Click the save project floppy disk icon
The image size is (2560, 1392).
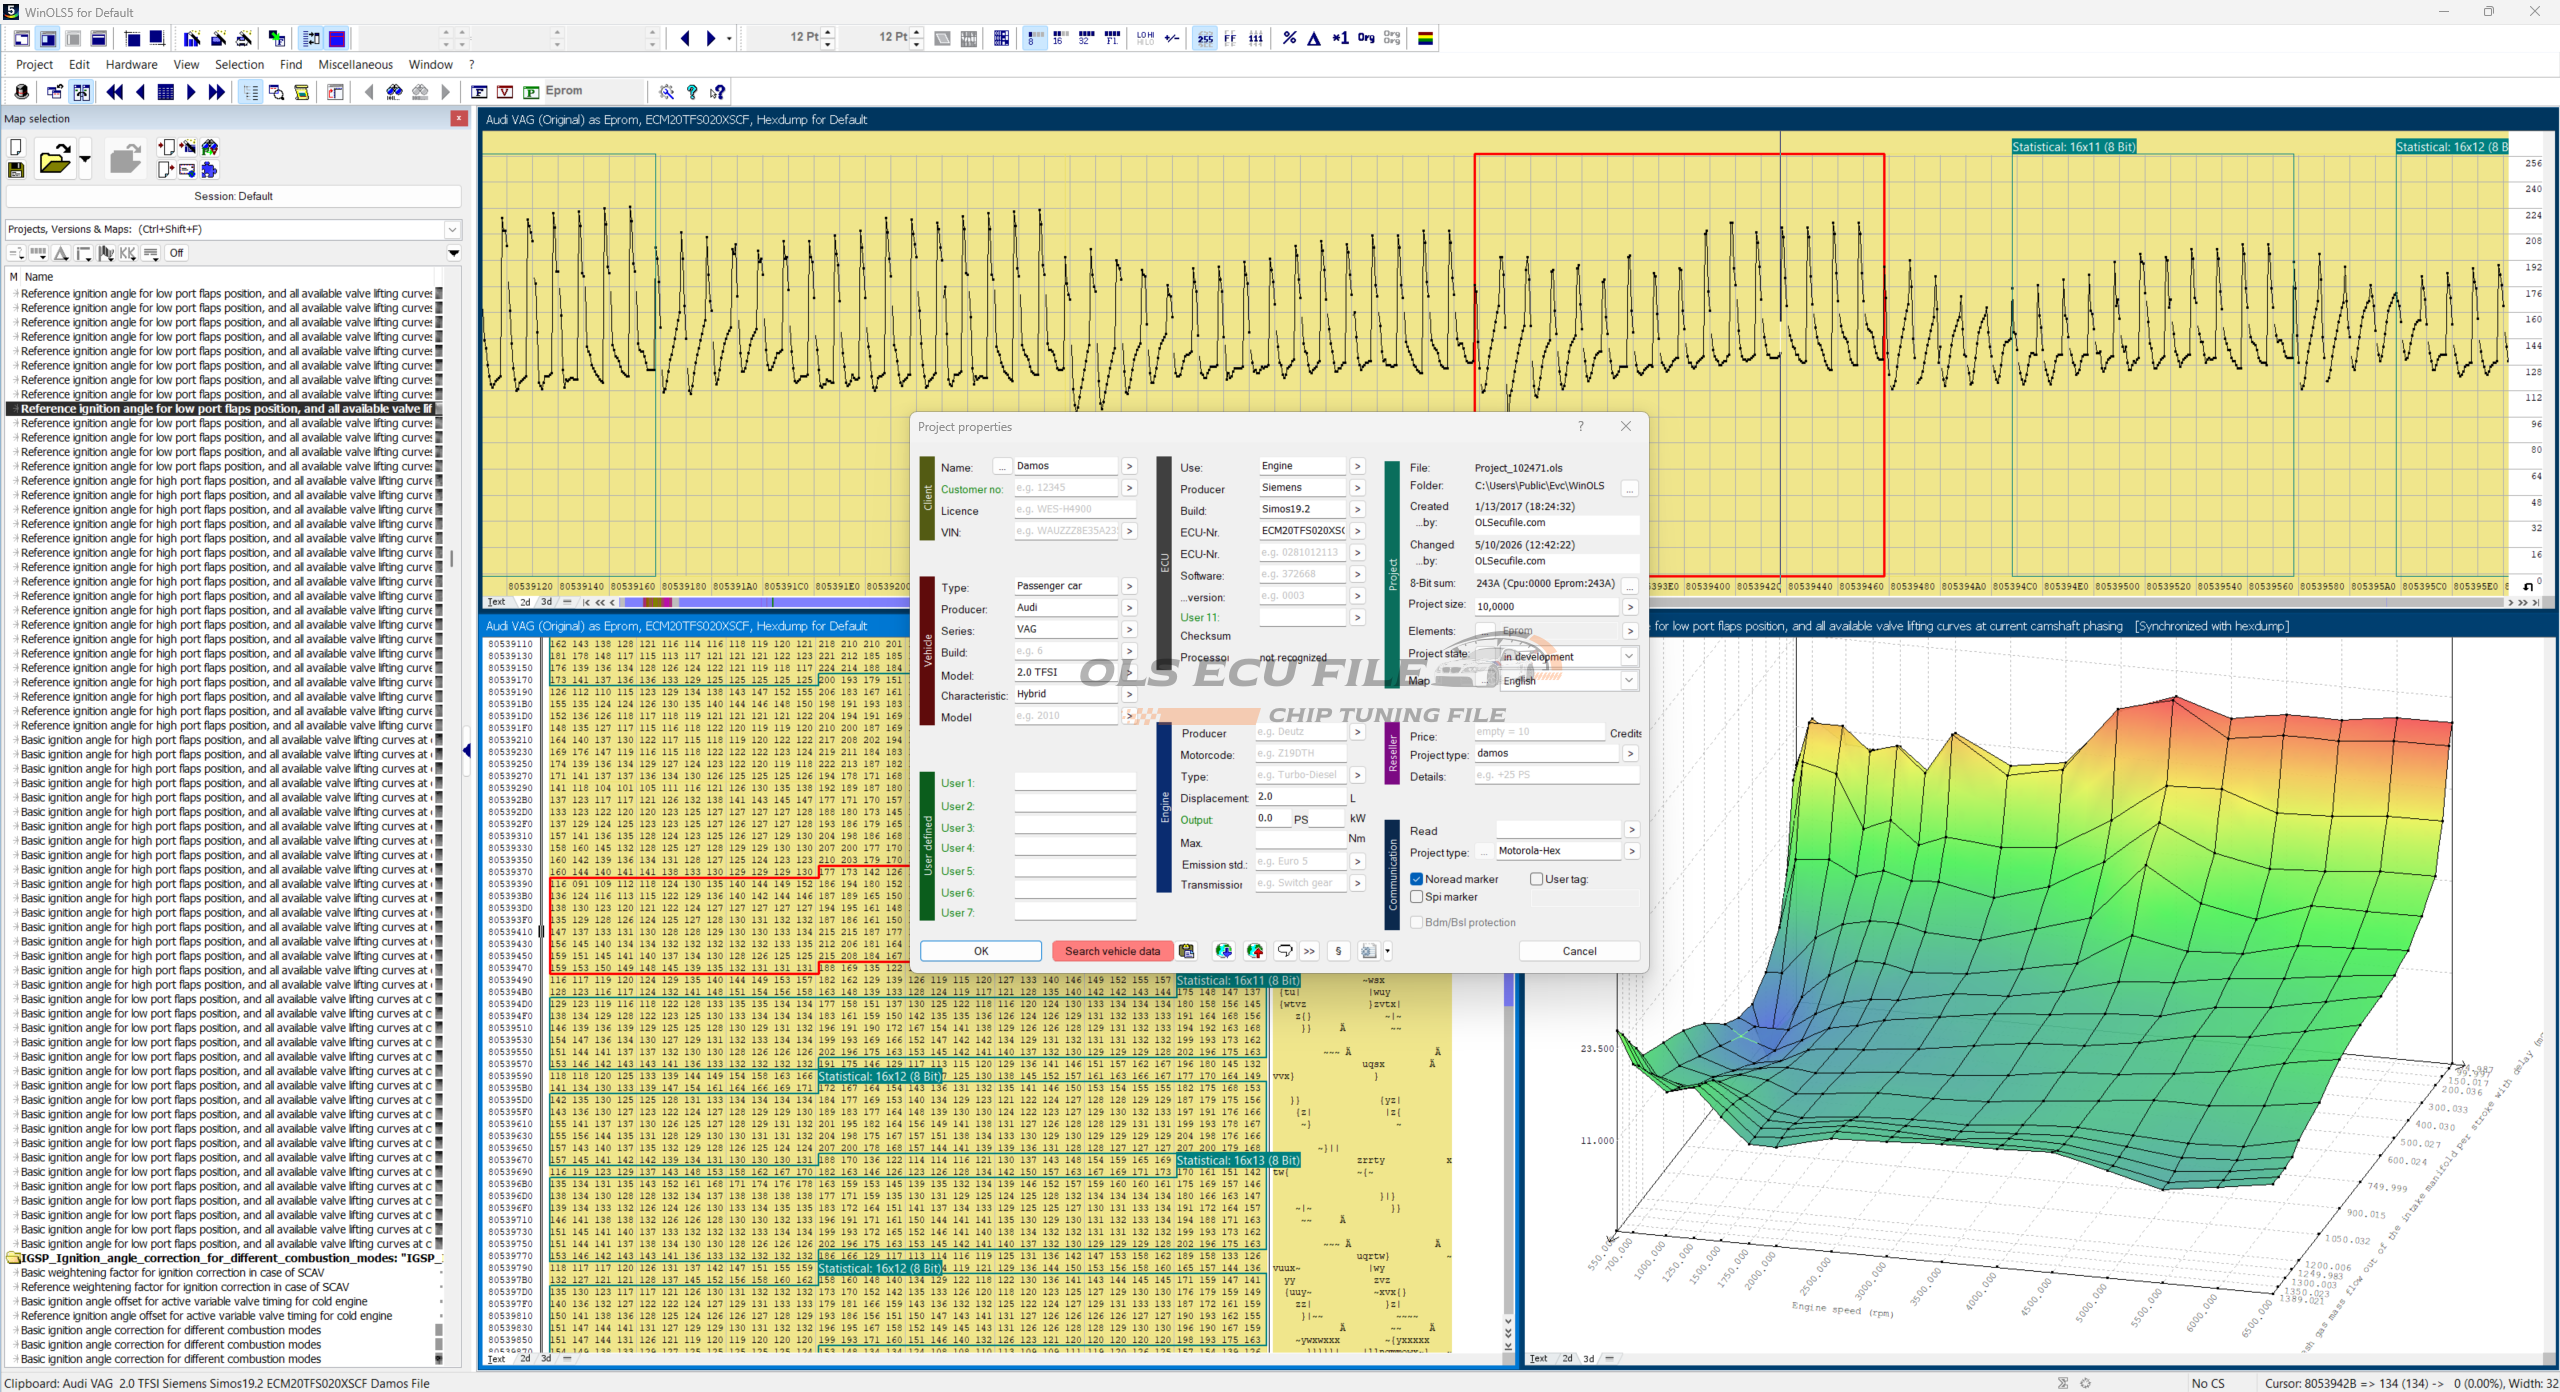[x=16, y=170]
